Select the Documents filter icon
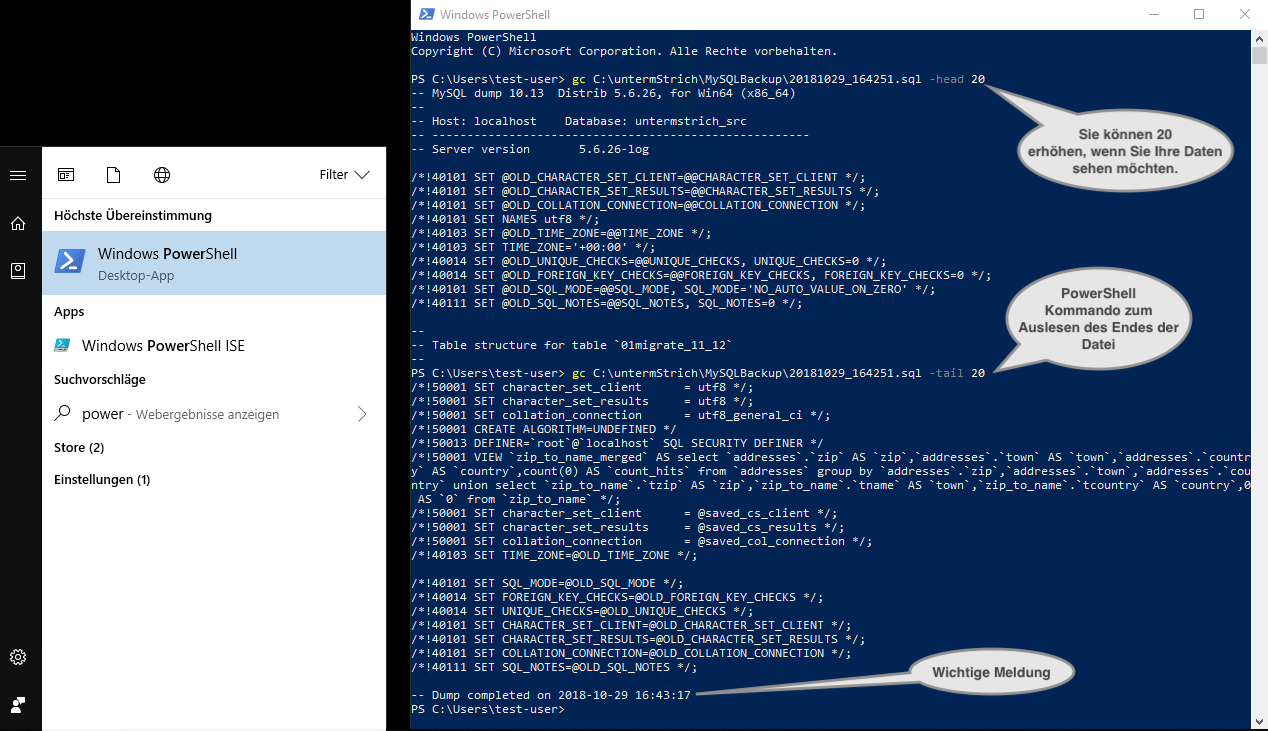The width and height of the screenshot is (1268, 731). coord(113,174)
